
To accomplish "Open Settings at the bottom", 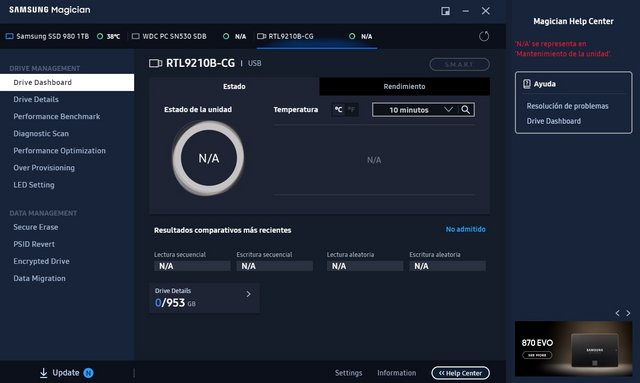I will 349,373.
